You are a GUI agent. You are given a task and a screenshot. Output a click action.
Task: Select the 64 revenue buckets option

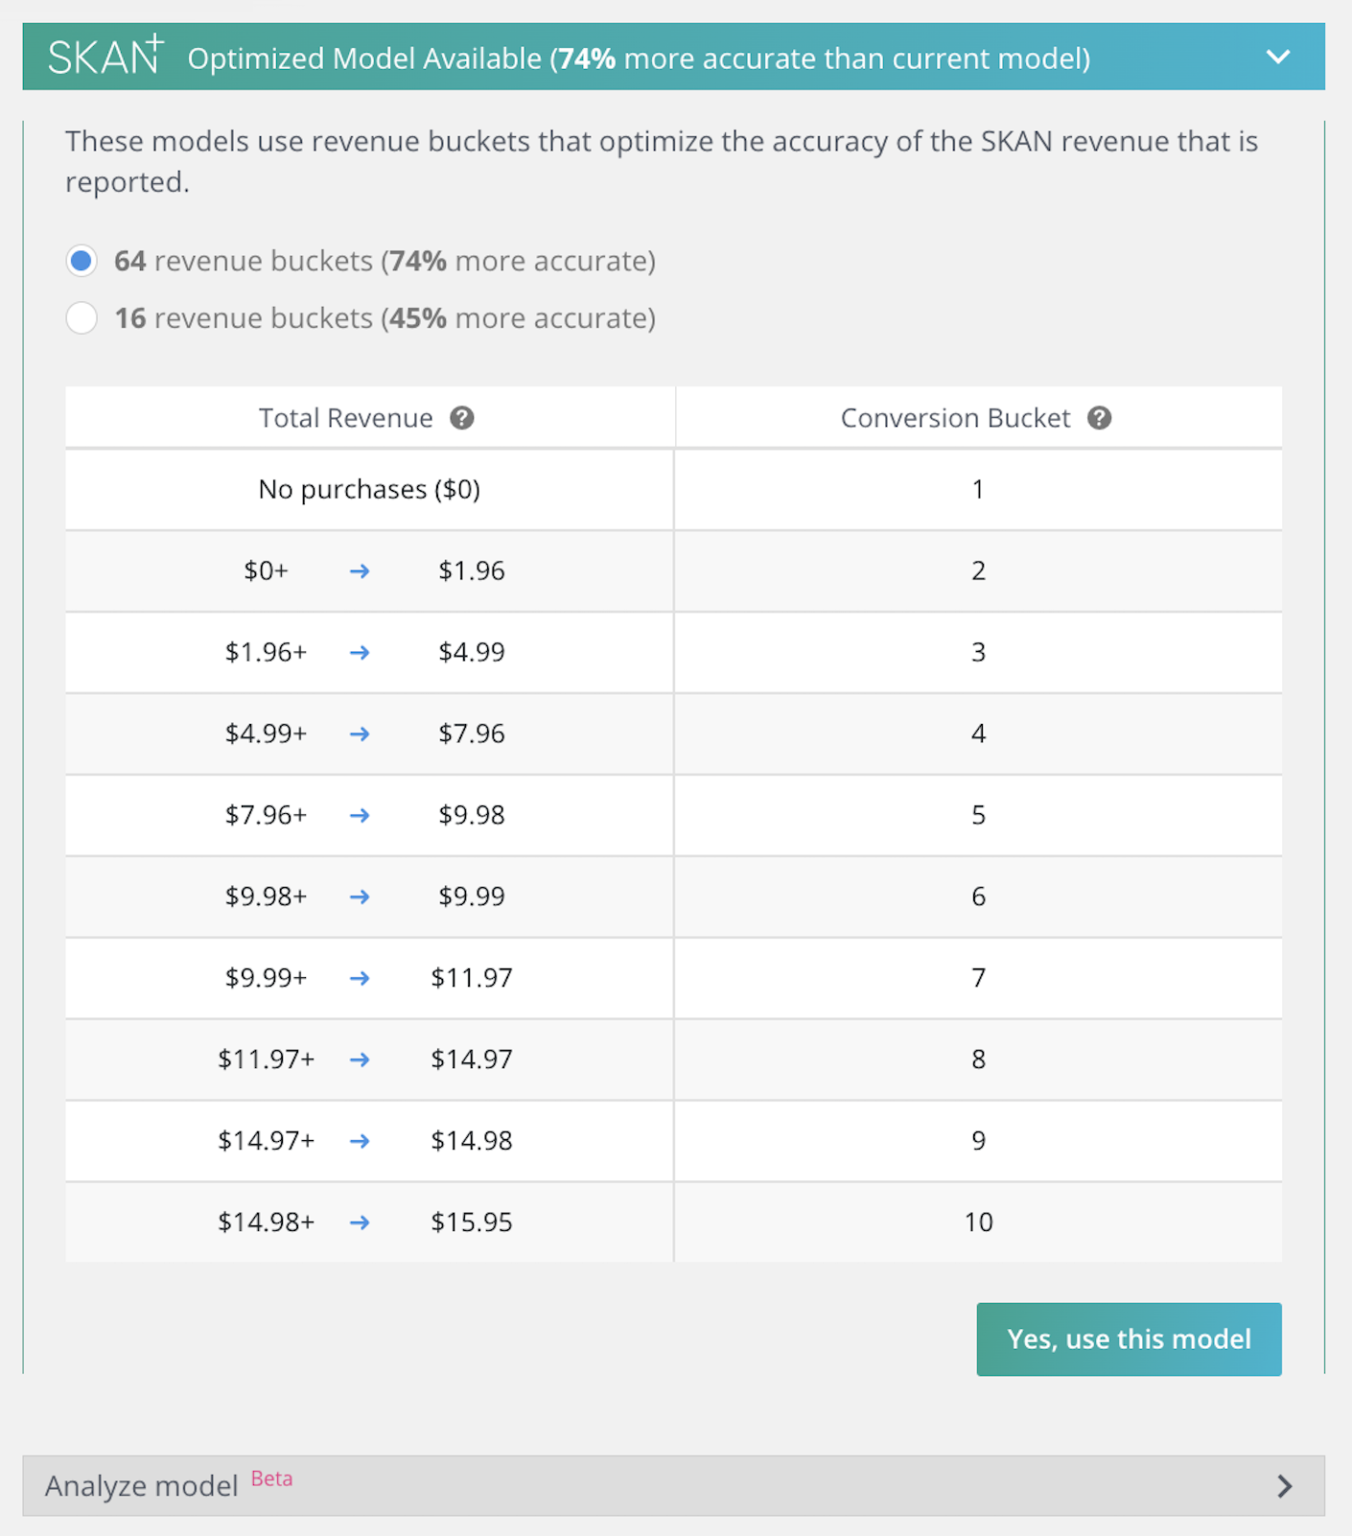pos(81,260)
